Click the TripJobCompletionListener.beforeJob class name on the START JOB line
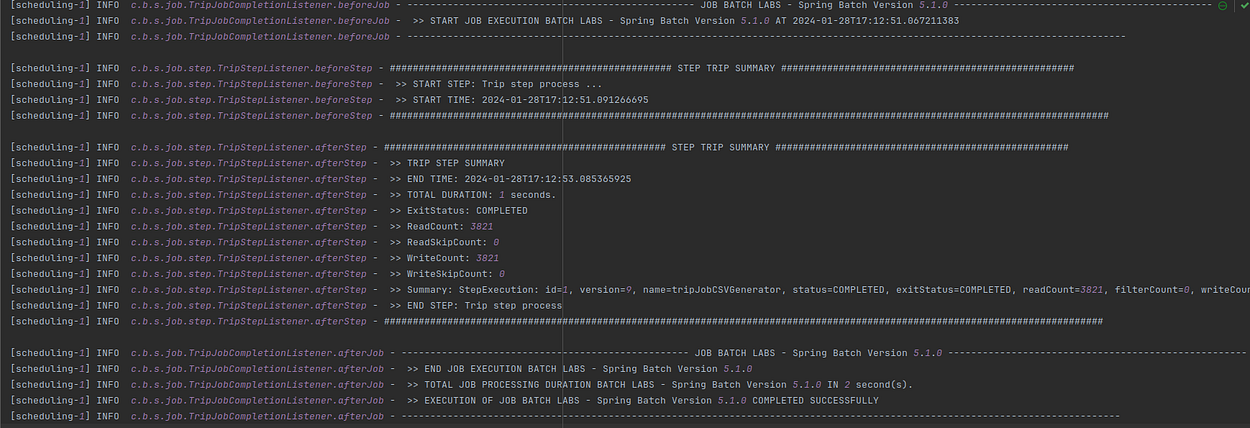This screenshot has width=1250, height=428. 260,20
